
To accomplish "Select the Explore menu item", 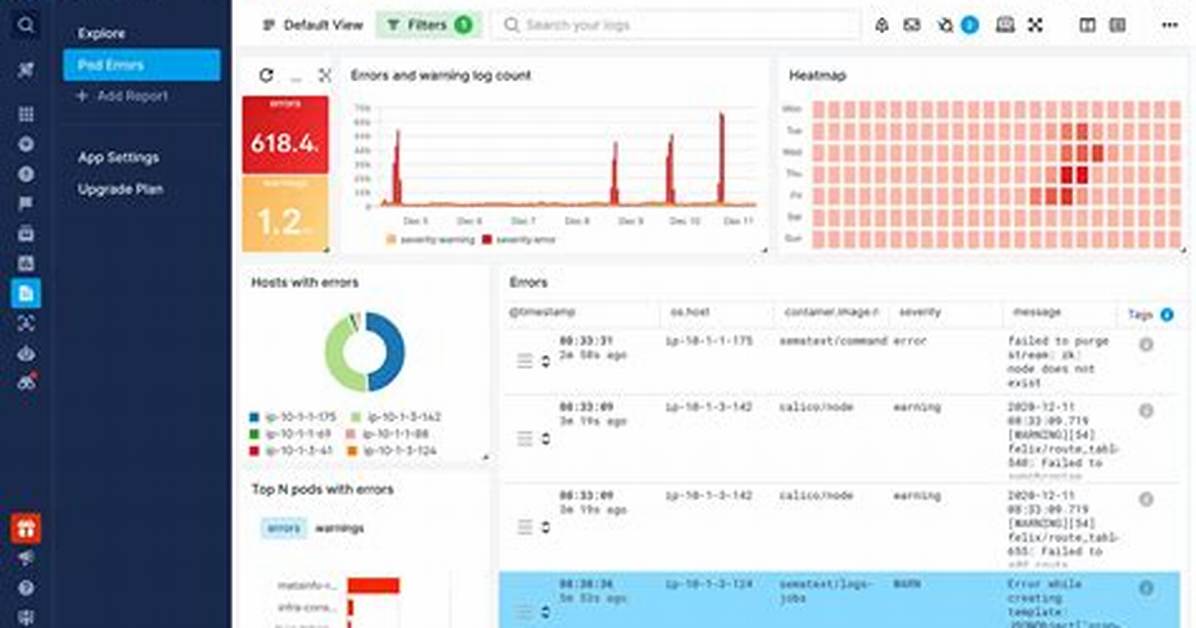I will tap(101, 34).
